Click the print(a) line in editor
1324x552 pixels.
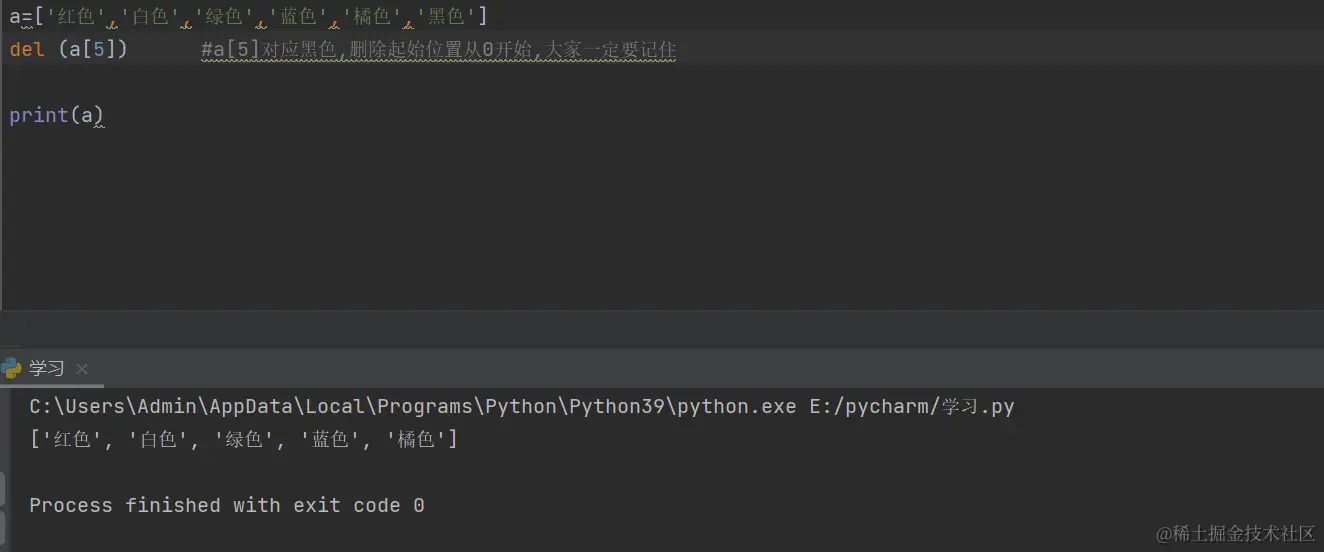tap(56, 115)
